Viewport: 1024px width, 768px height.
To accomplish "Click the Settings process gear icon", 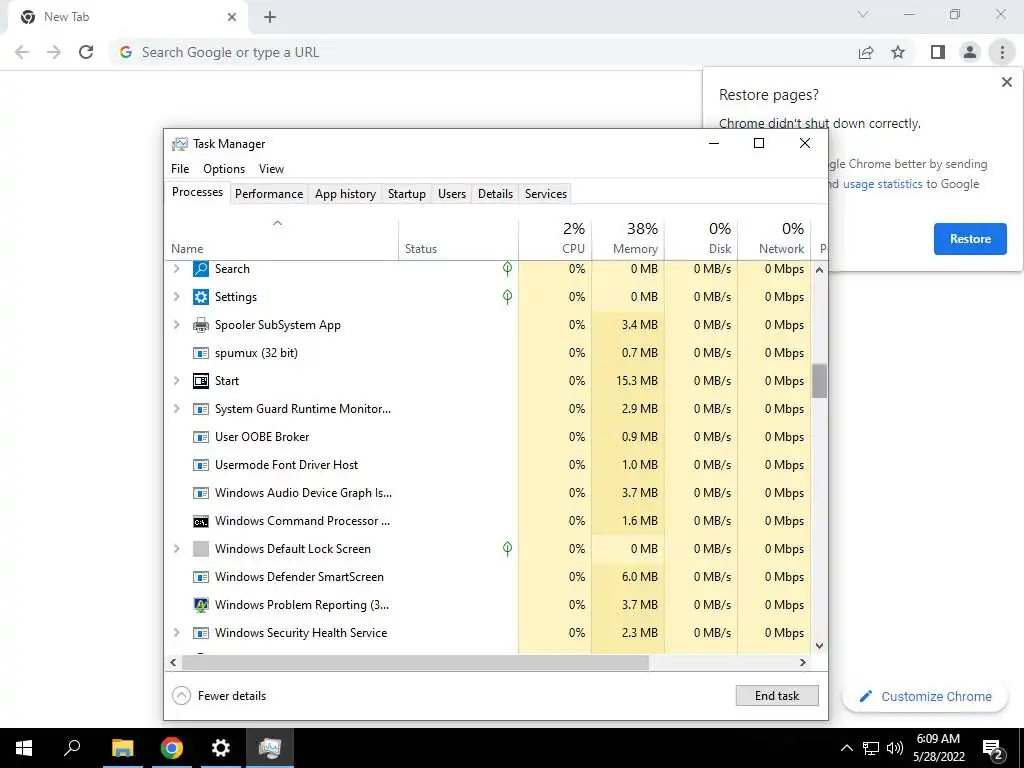I will point(200,296).
